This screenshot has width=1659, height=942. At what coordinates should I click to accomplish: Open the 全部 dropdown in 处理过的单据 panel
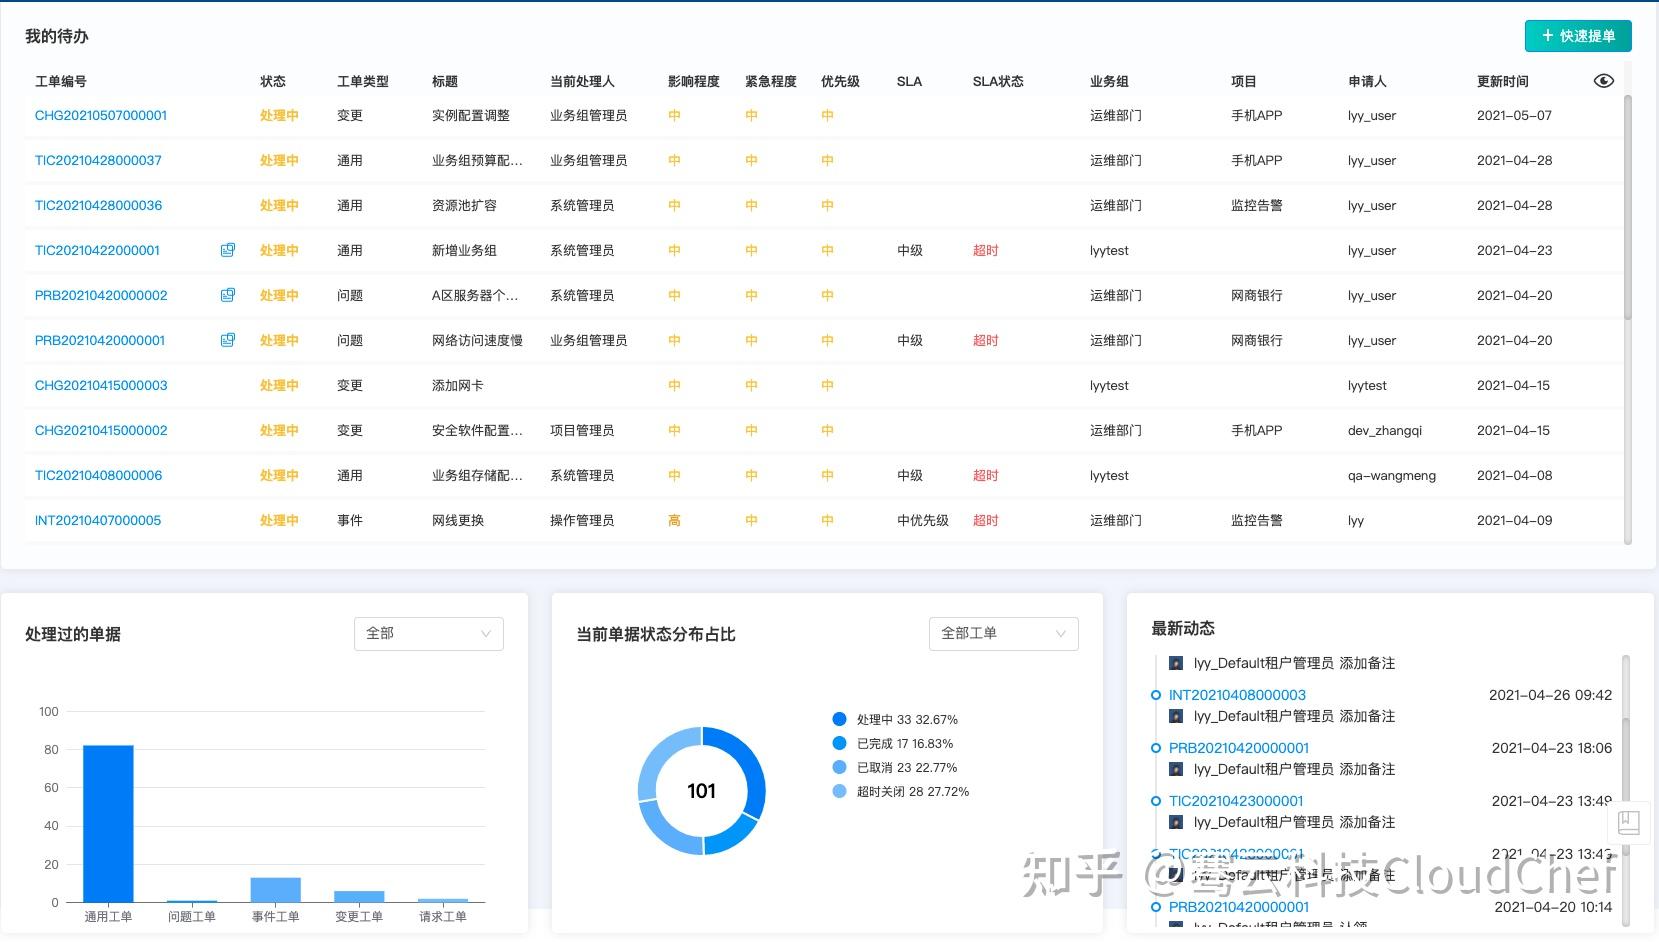428,633
